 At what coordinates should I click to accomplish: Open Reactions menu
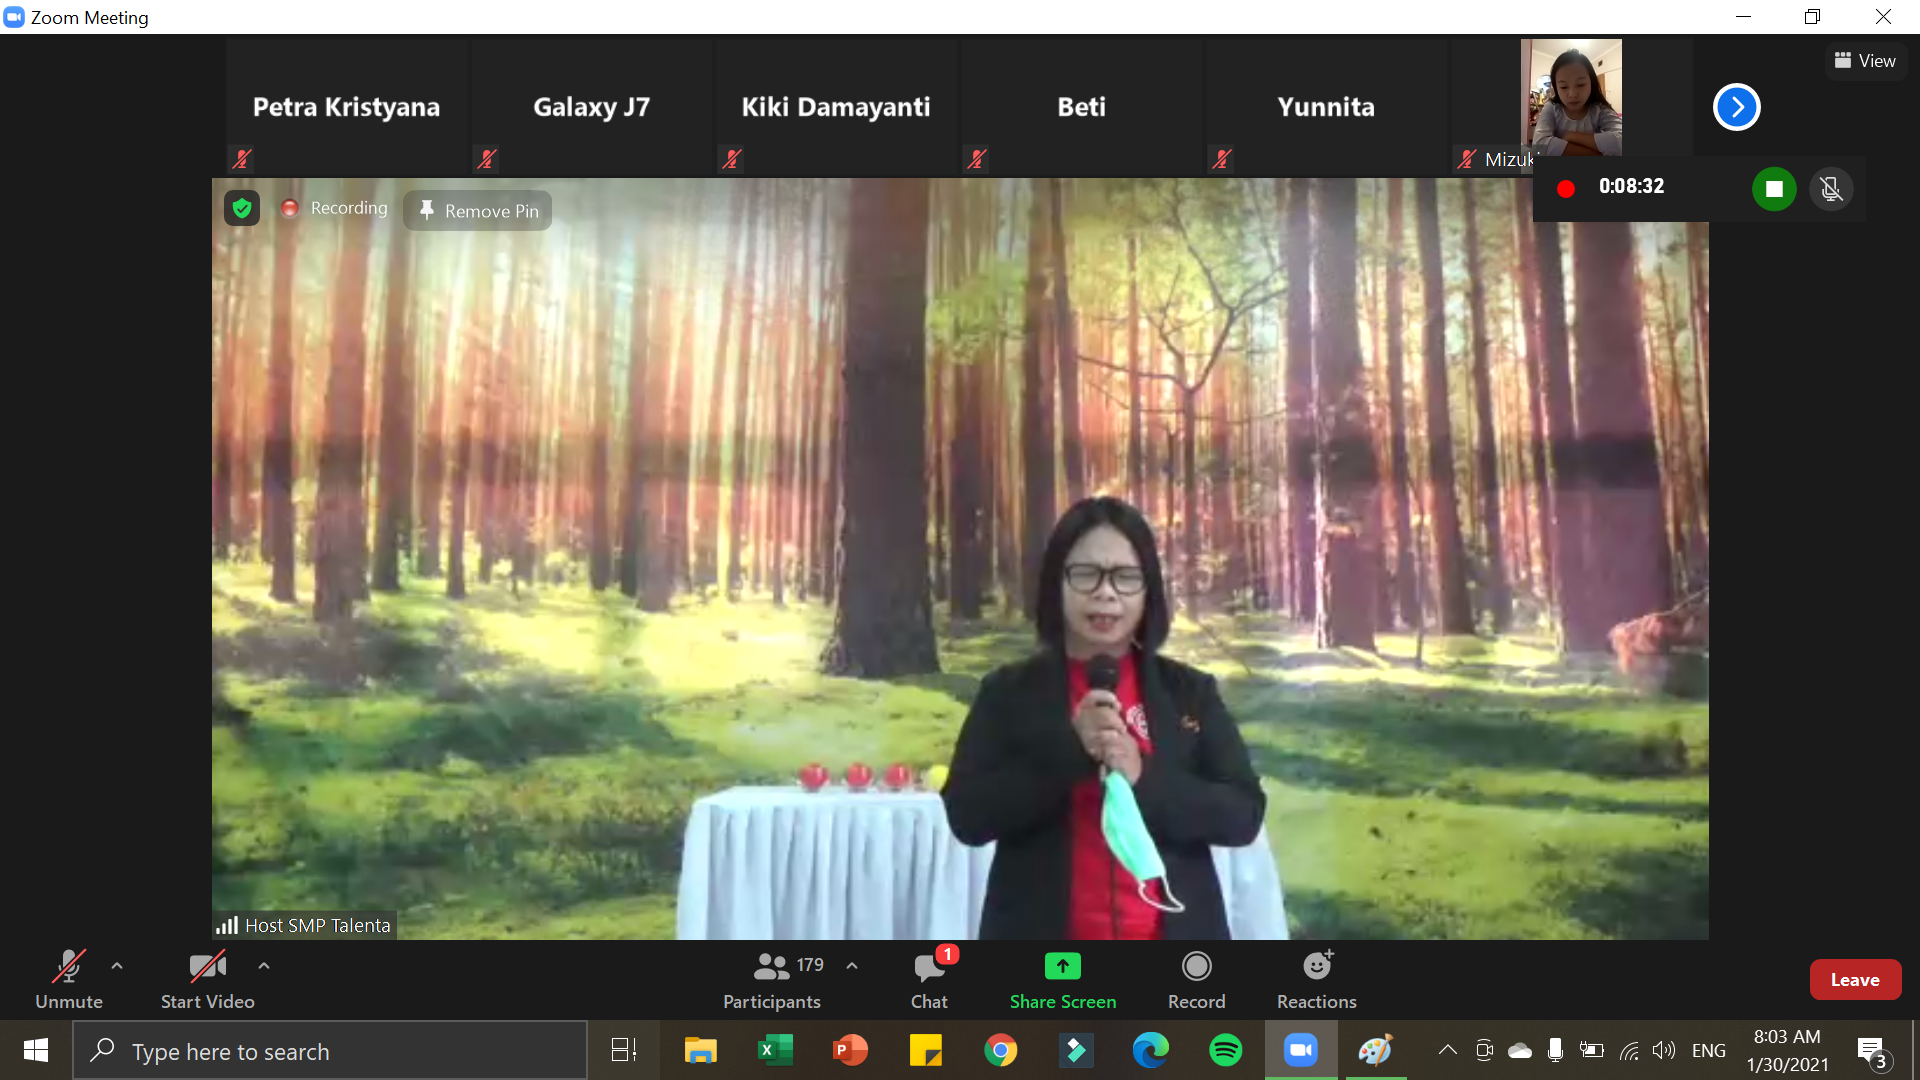click(1316, 979)
